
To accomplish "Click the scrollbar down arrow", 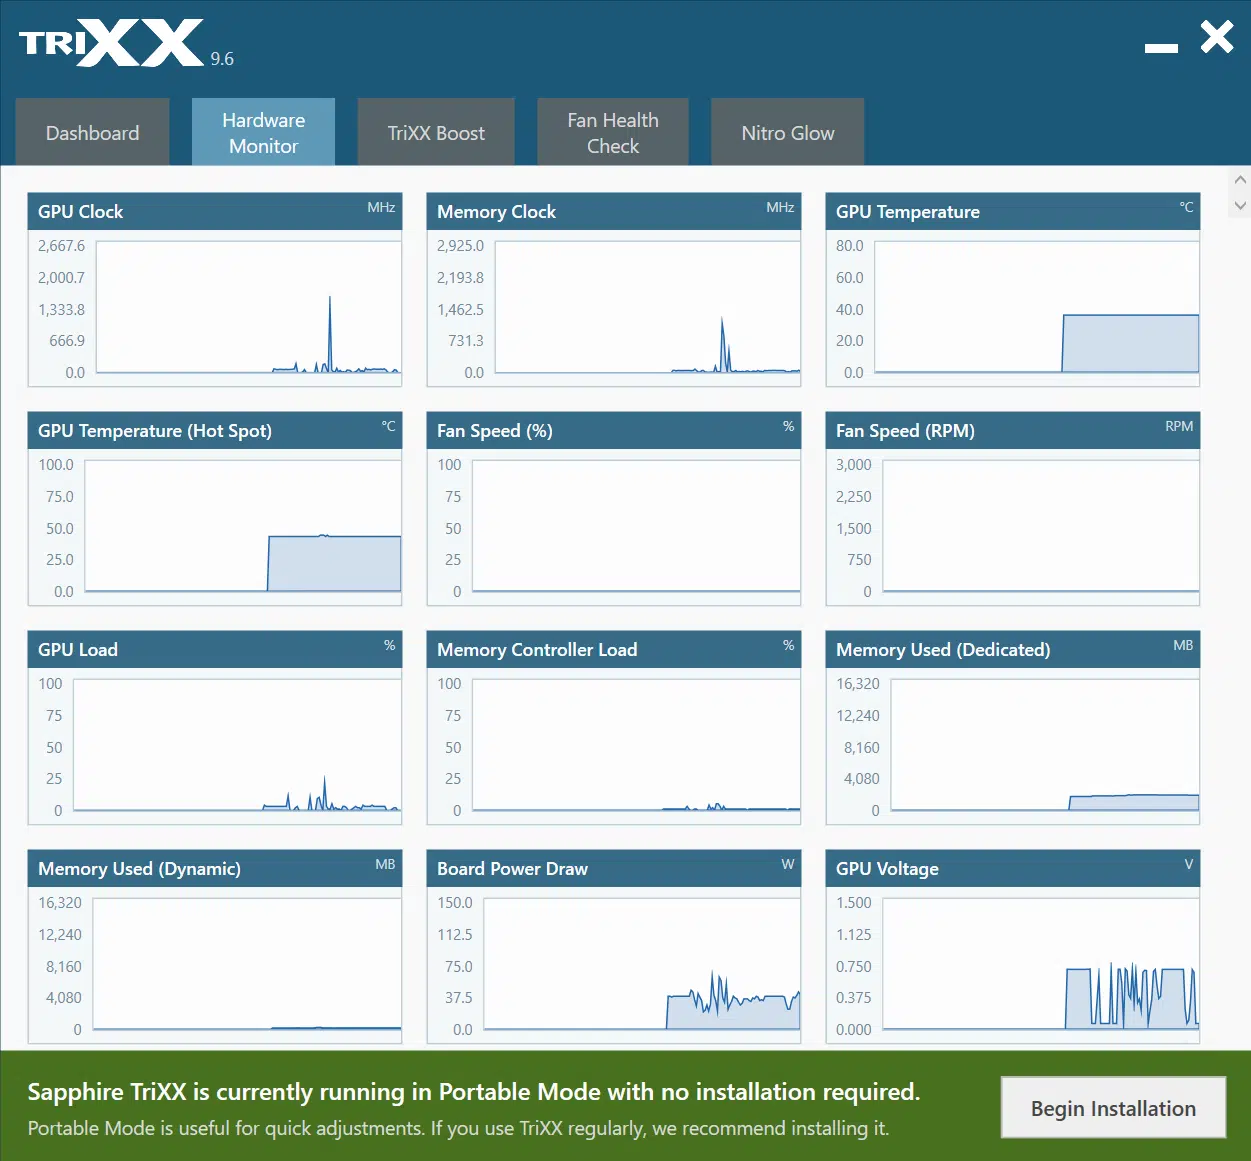I will coord(1240,206).
